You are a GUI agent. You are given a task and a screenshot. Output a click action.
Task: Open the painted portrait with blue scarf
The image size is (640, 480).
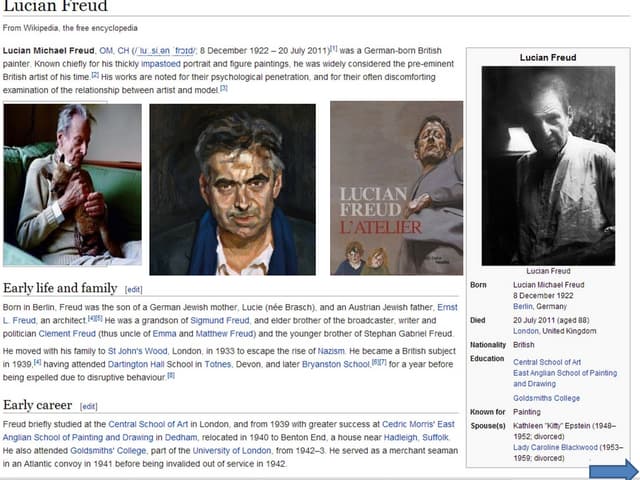[x=232, y=188]
